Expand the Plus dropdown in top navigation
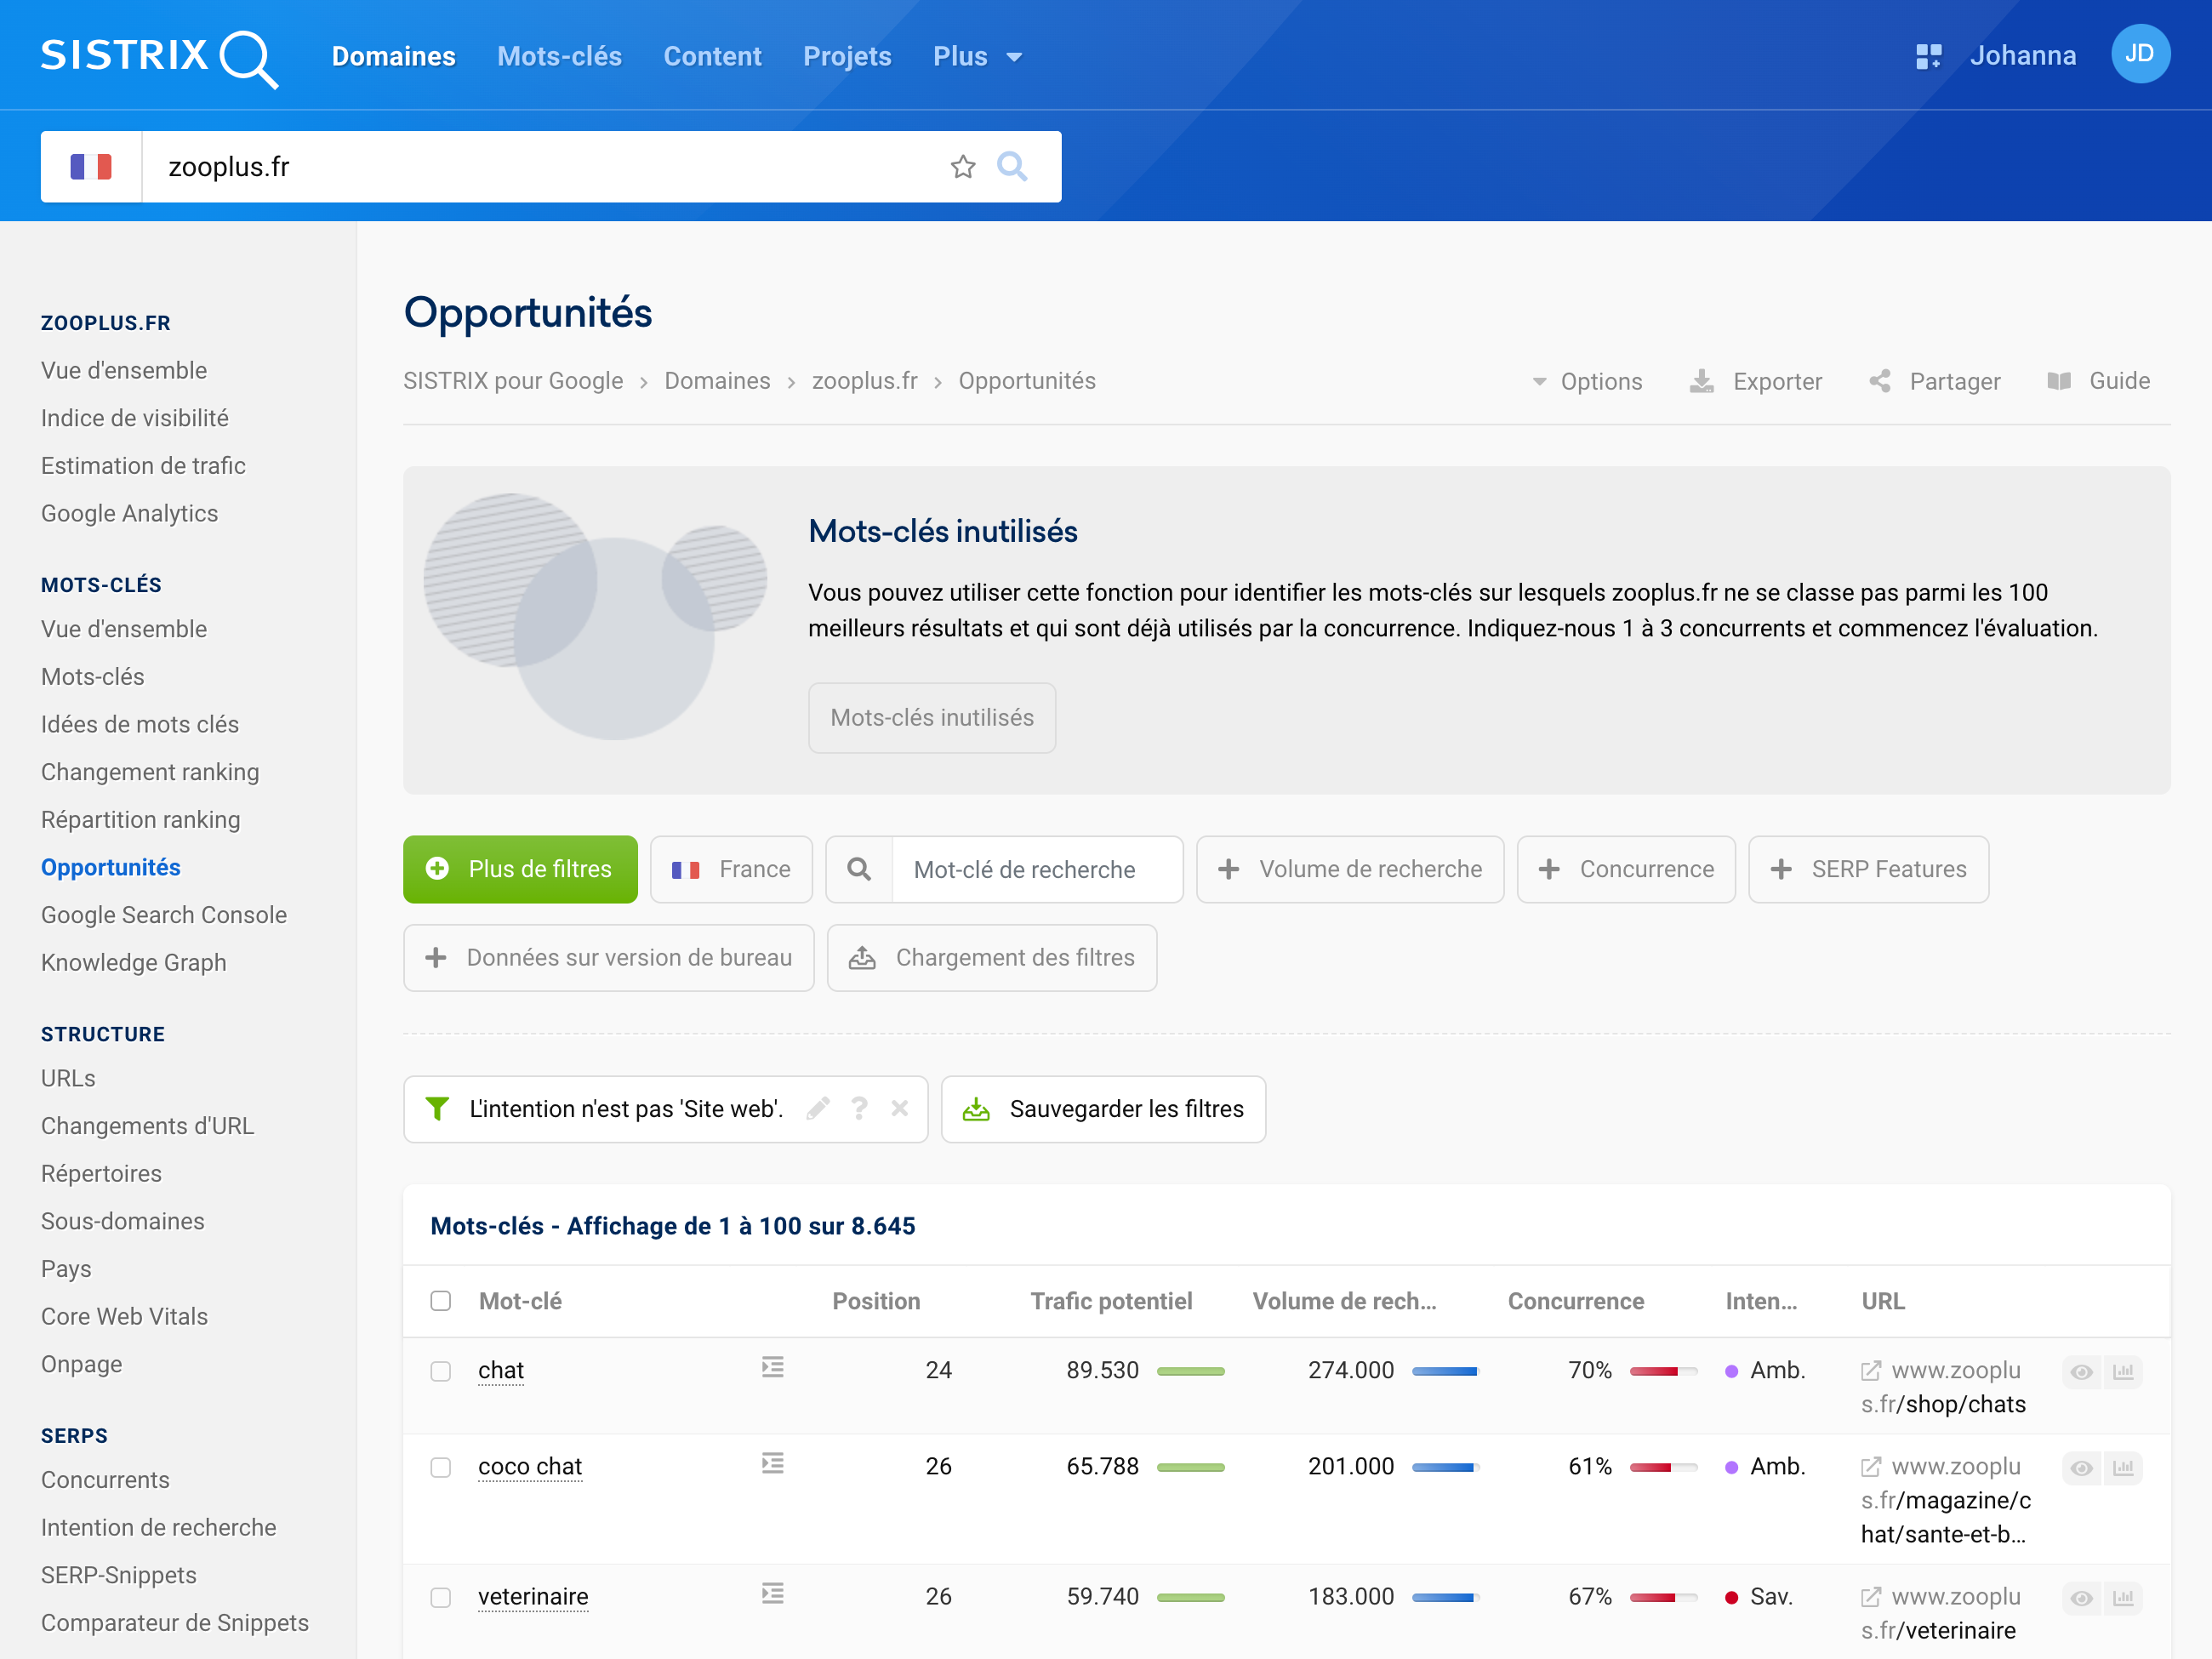Screen dimensions: 2212x1659 click(977, 57)
